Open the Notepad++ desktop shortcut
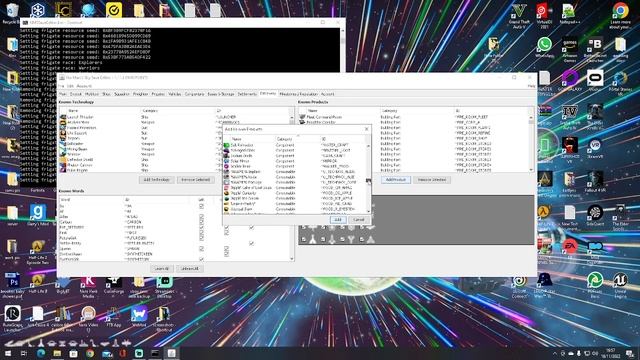 pyautogui.click(x=569, y=11)
